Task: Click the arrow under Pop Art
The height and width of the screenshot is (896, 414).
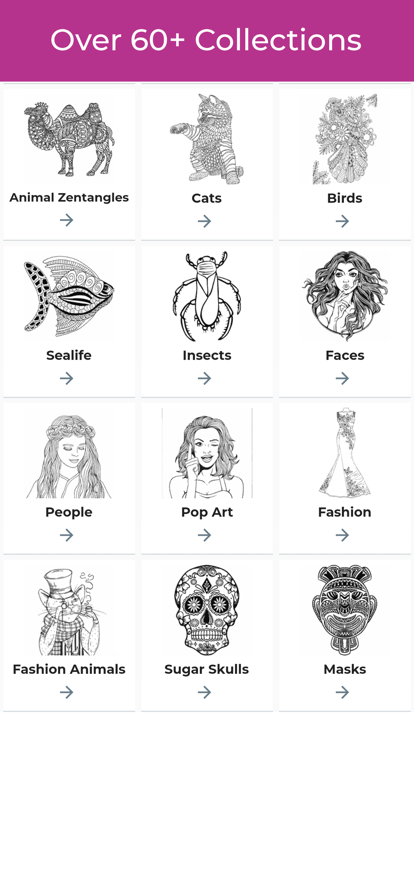Action: (x=205, y=535)
